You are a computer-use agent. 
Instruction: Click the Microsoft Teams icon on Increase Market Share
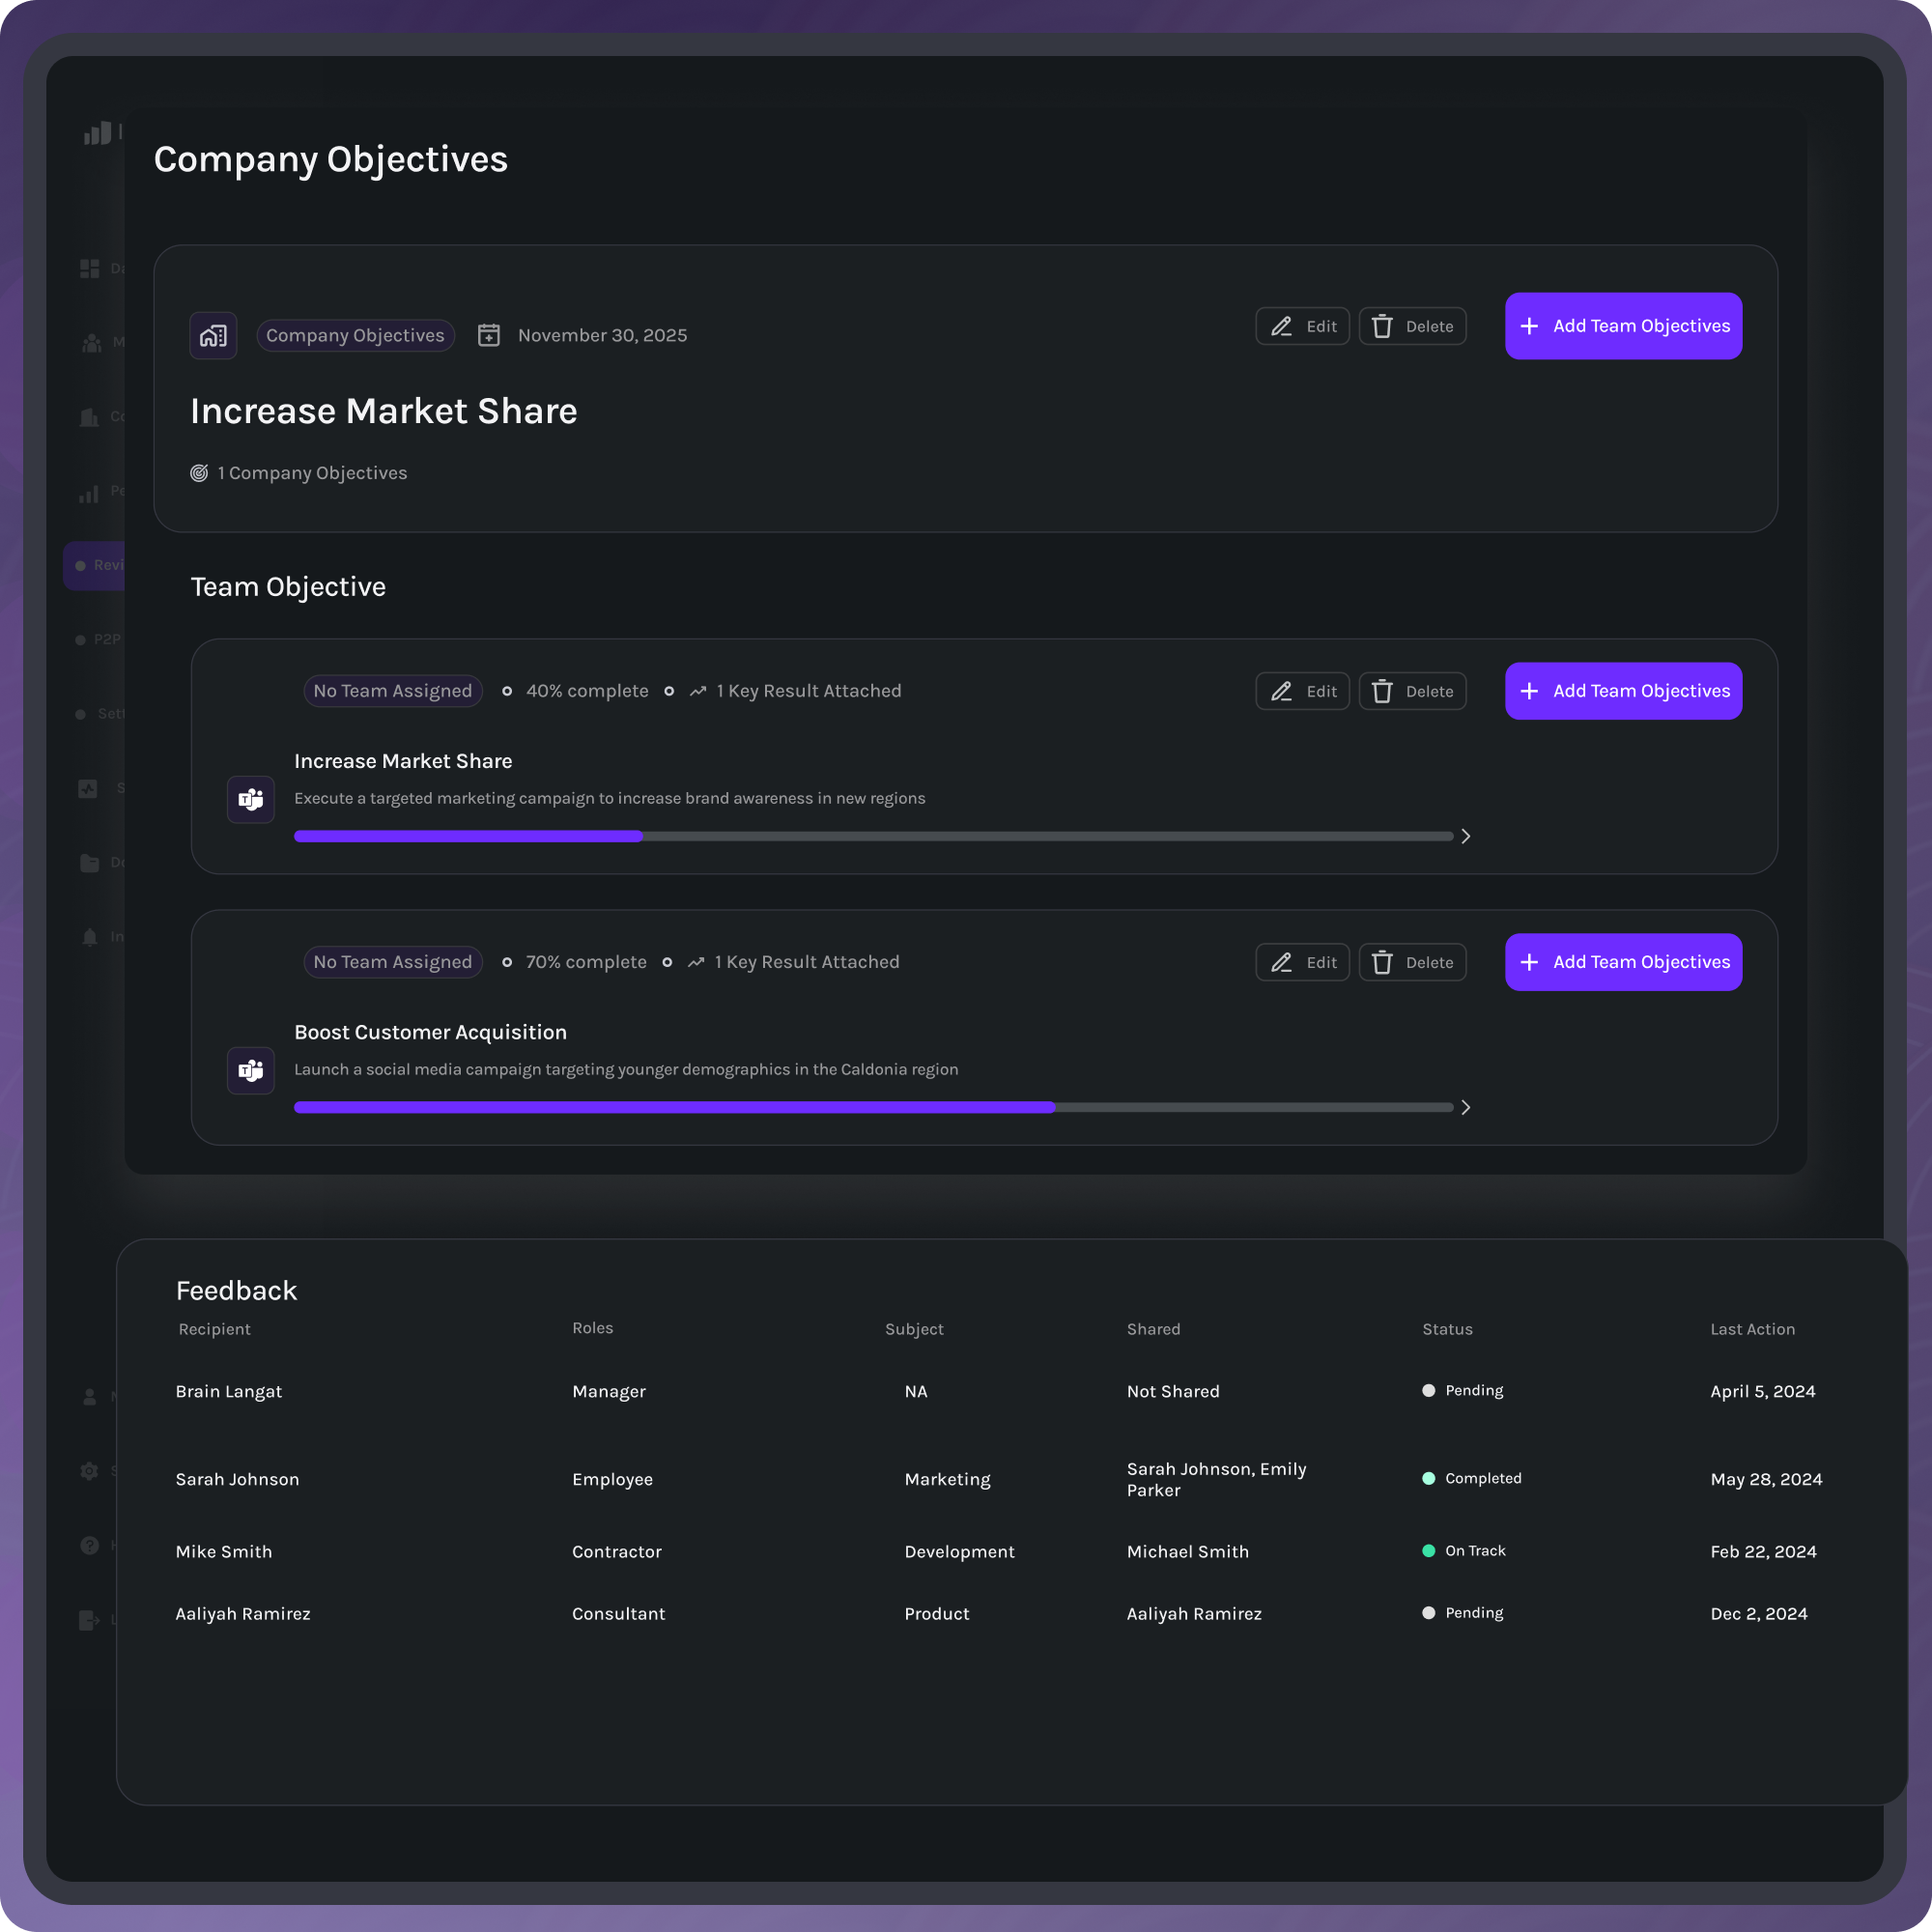250,799
